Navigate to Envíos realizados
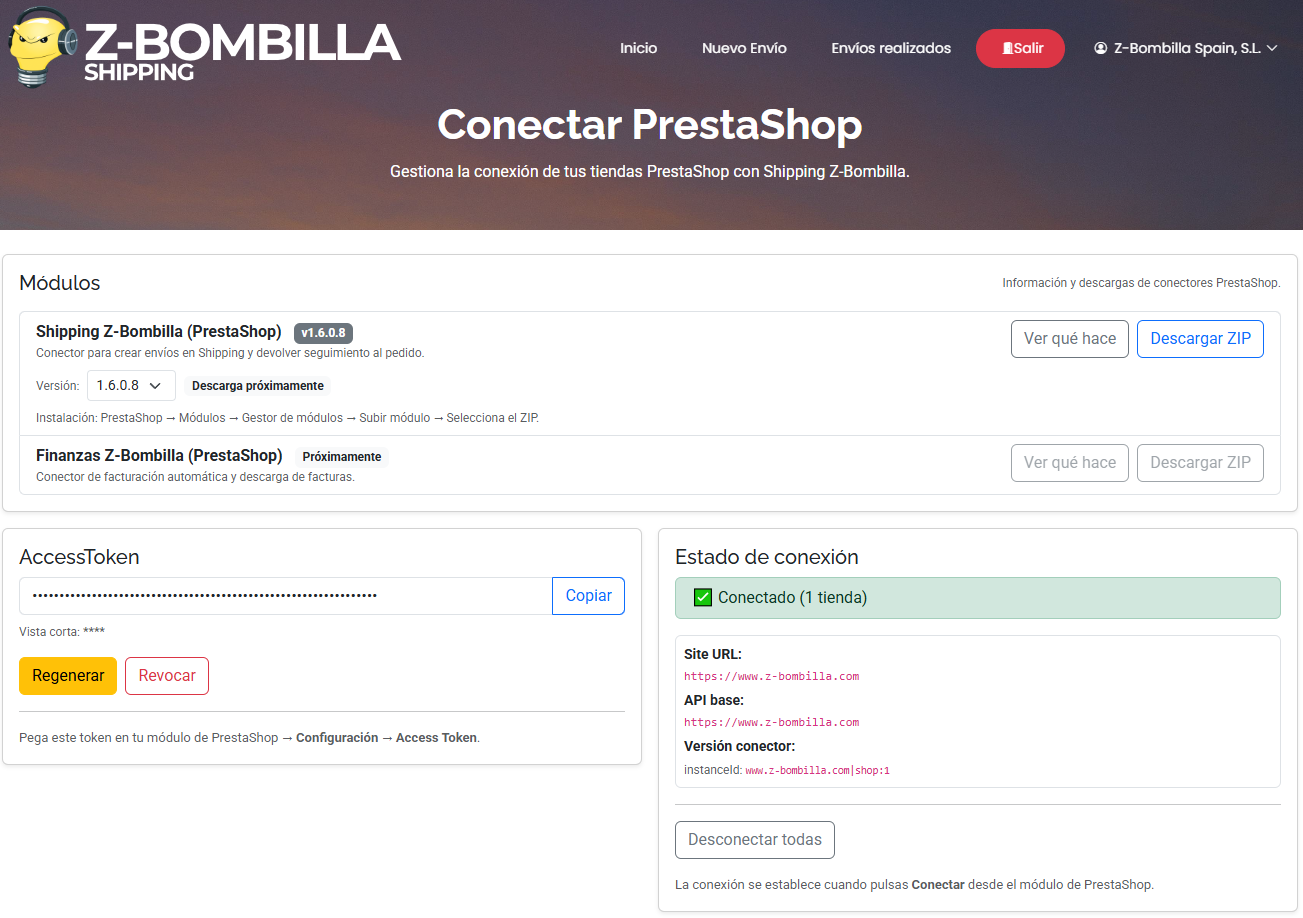1303x918 pixels. coord(891,48)
